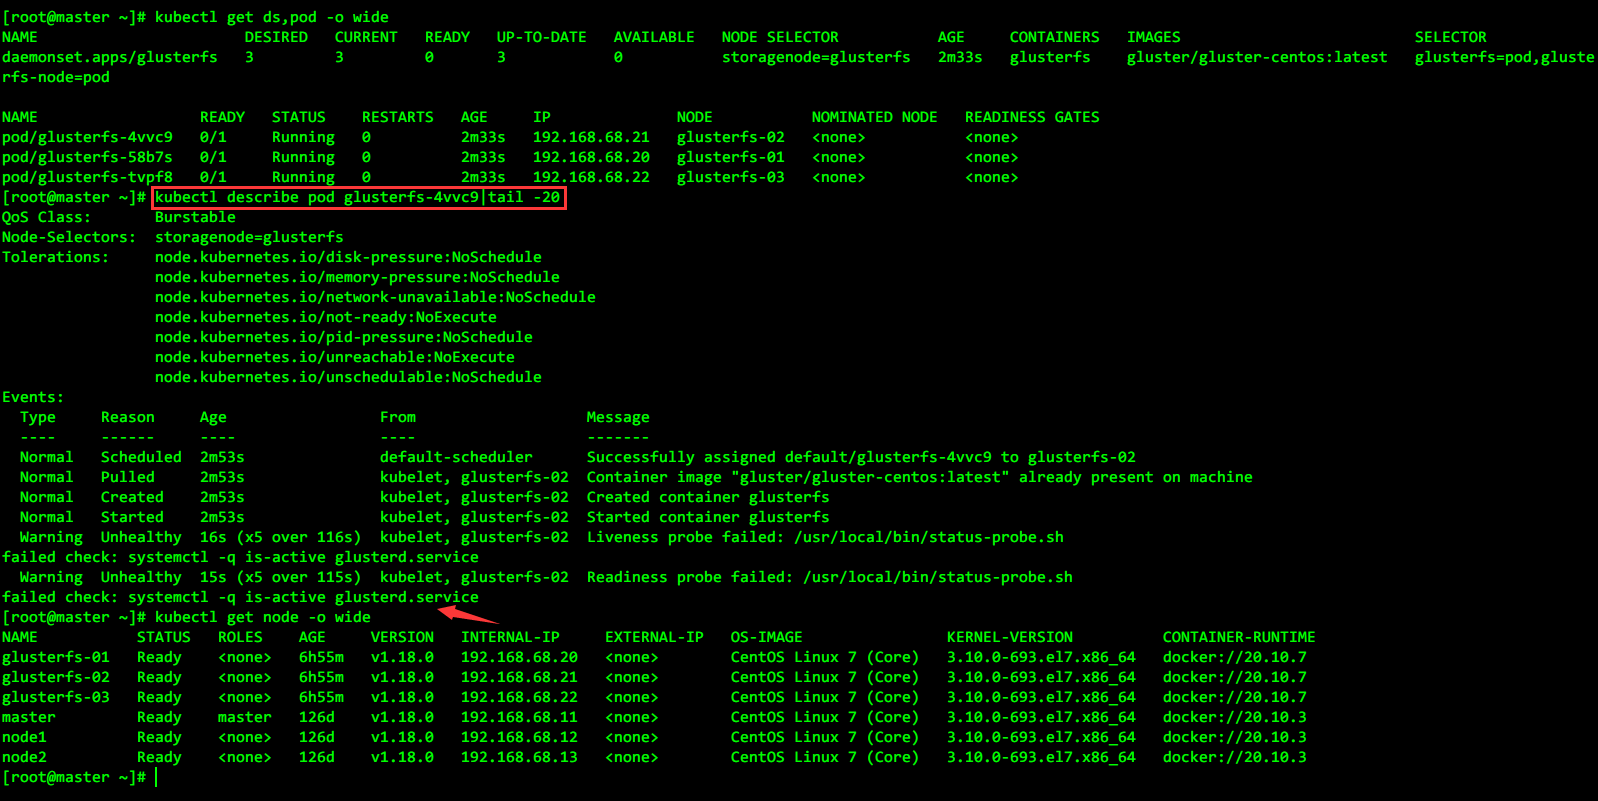Click the "KERNEL-VERSION" column header
Image resolution: width=1598 pixels, height=801 pixels.
click(x=1010, y=637)
